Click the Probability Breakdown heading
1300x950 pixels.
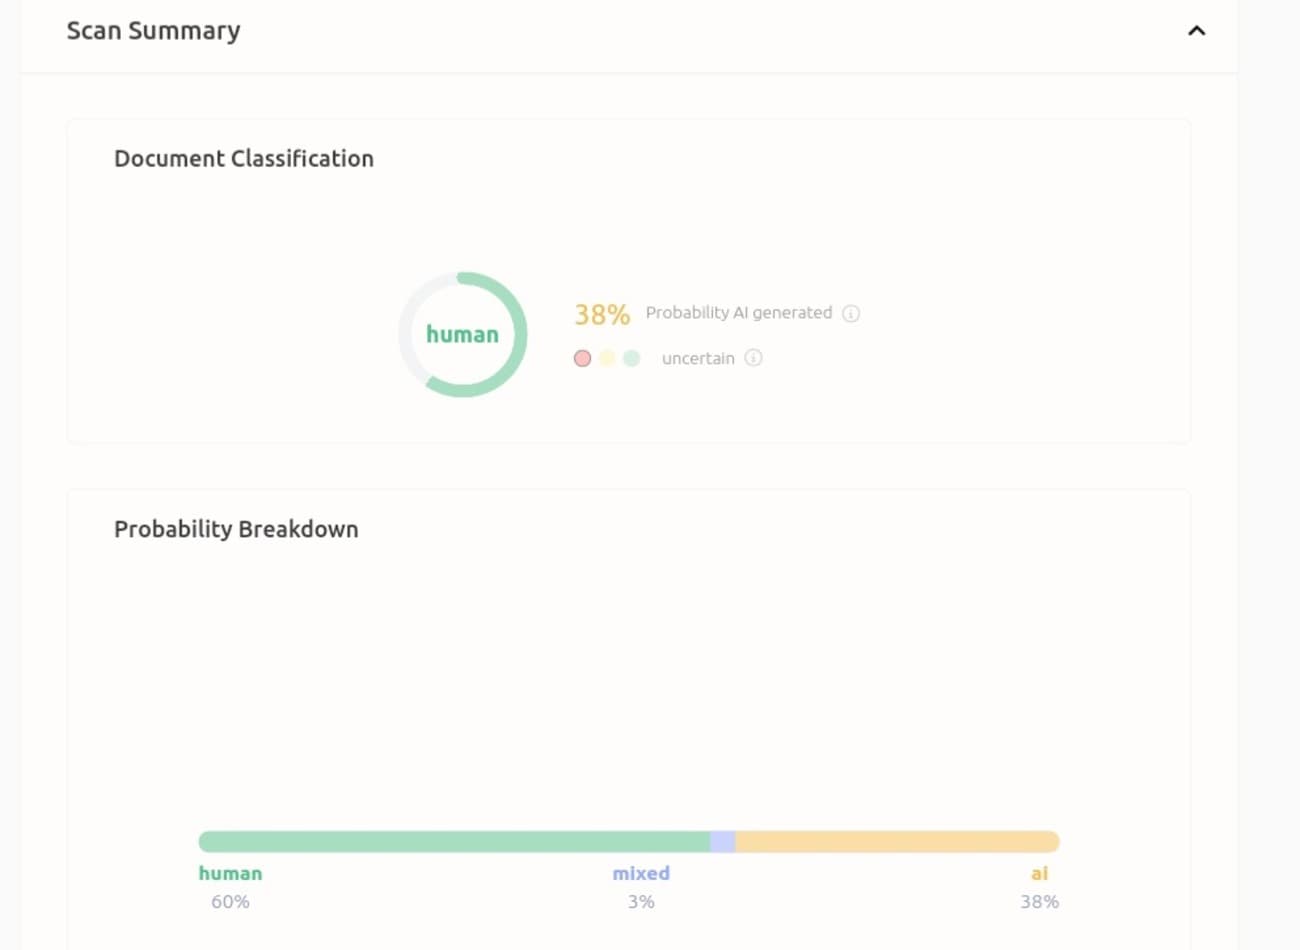coord(236,529)
